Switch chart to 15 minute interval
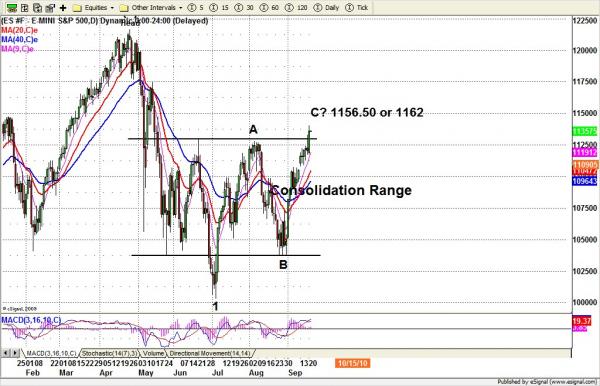Viewport: 600px width, 386px height. 220,8
